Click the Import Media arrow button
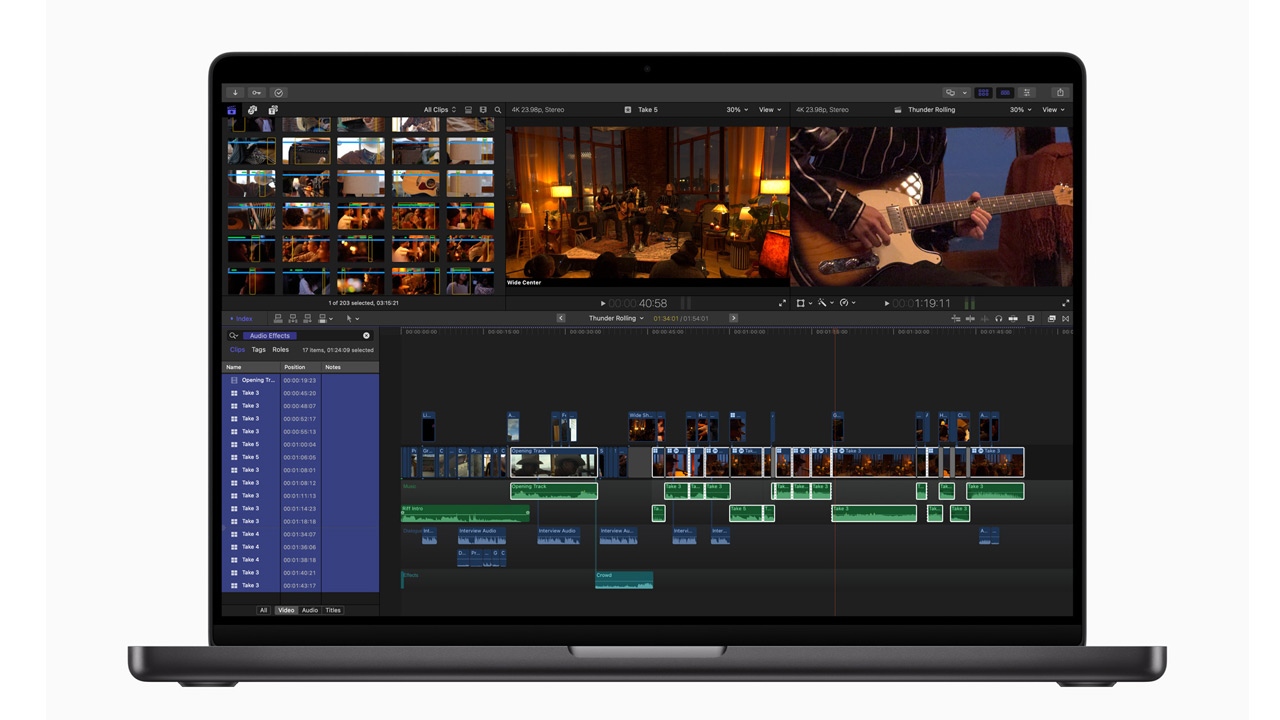The width and height of the screenshot is (1280, 720). pos(235,92)
